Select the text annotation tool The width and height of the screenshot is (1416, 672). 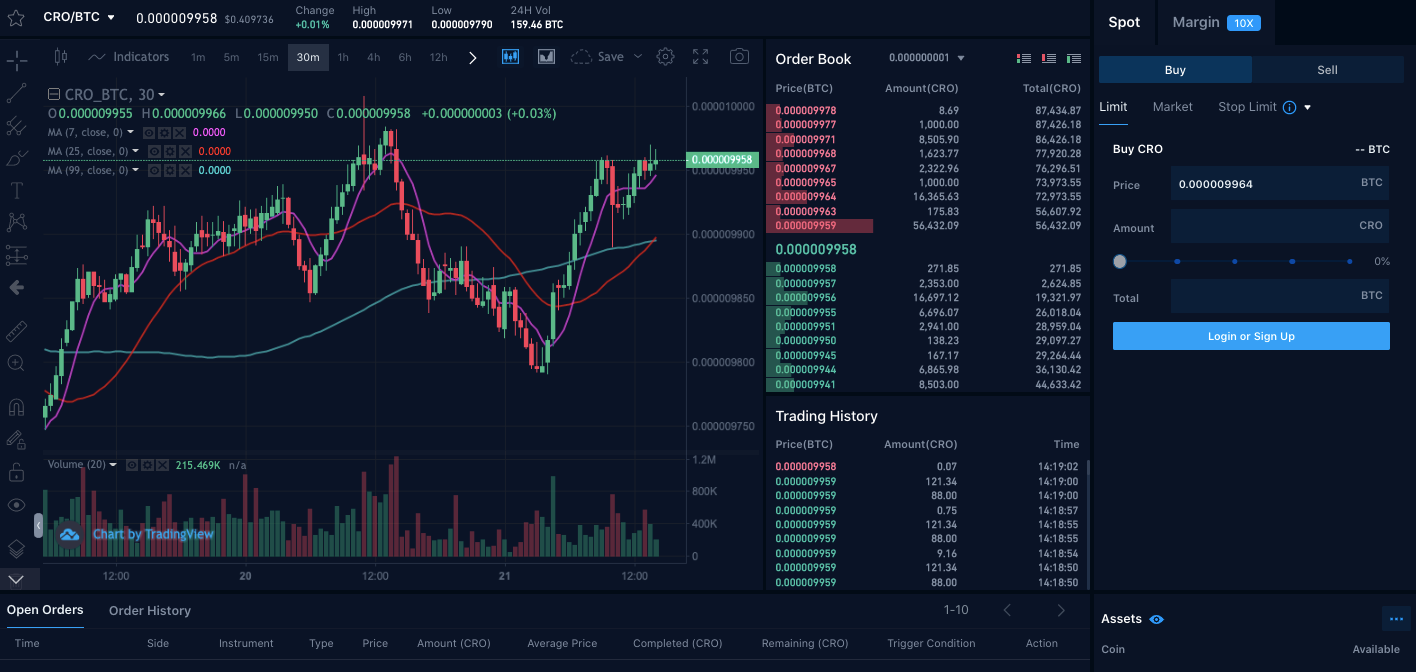click(x=16, y=188)
